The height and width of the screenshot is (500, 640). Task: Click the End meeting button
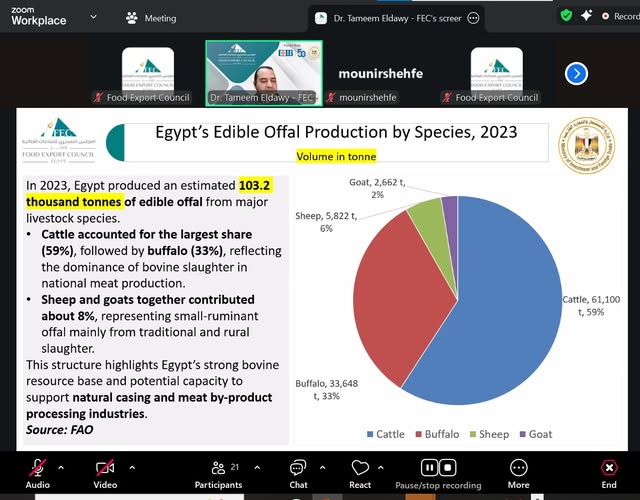tap(609, 468)
